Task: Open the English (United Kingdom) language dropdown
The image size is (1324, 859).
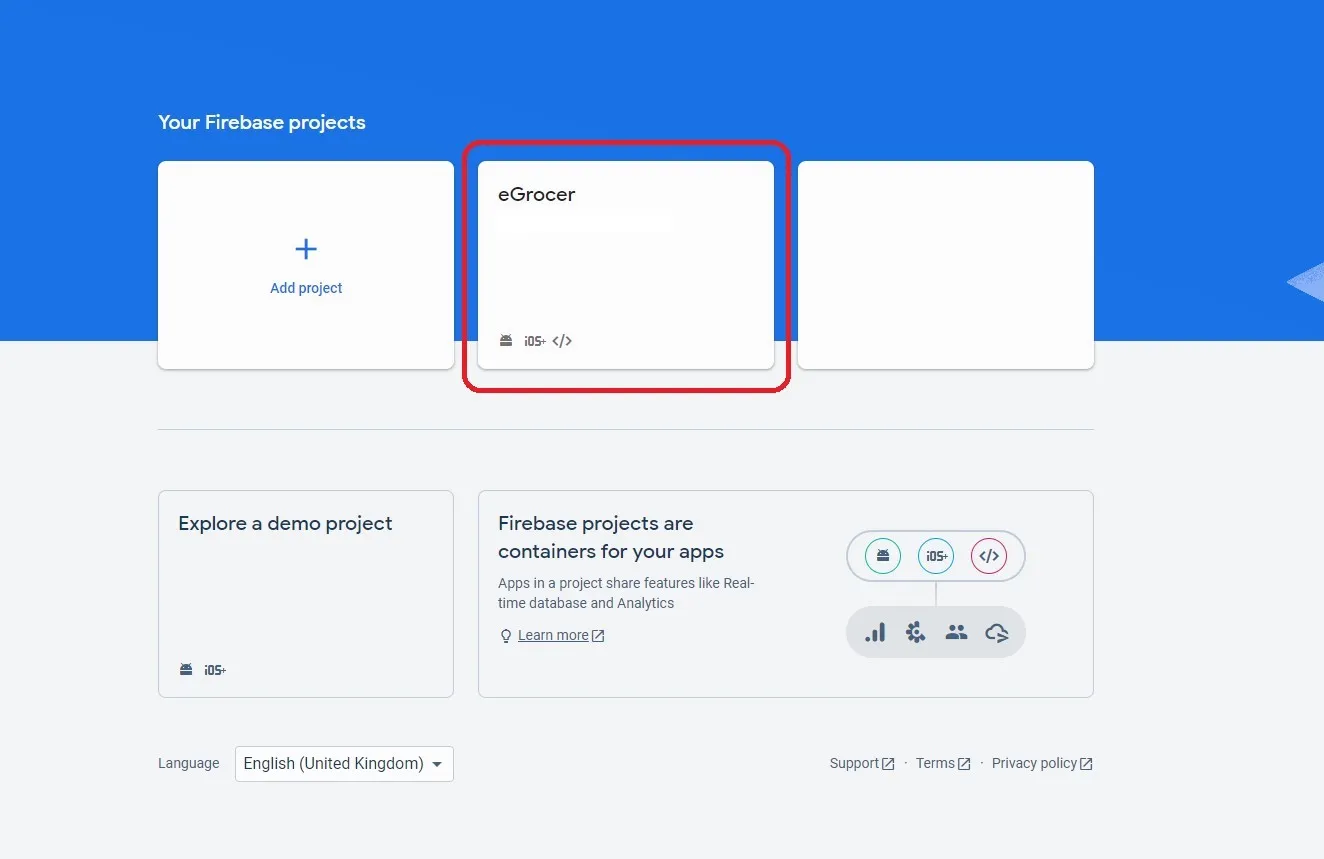Action: [344, 764]
